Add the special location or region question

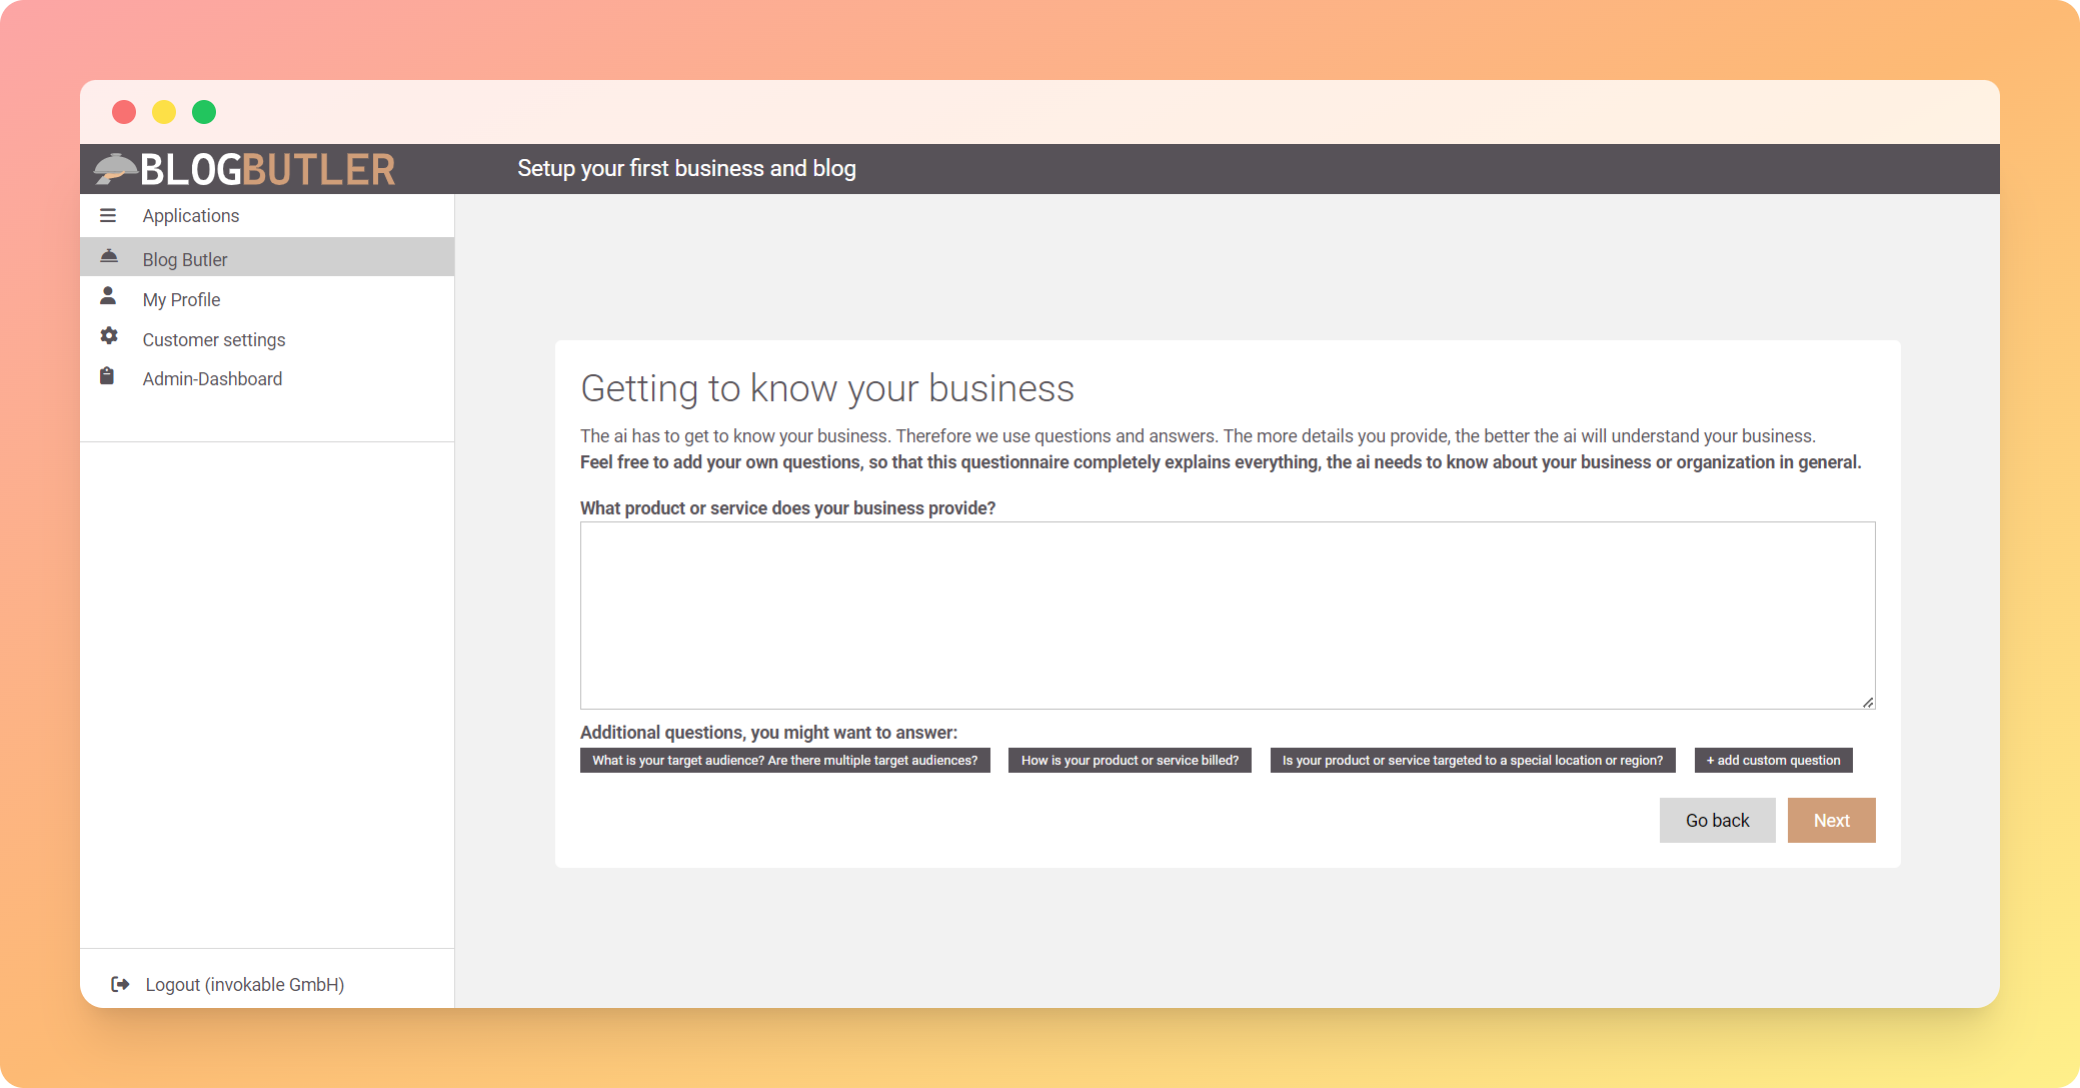[x=1472, y=761]
